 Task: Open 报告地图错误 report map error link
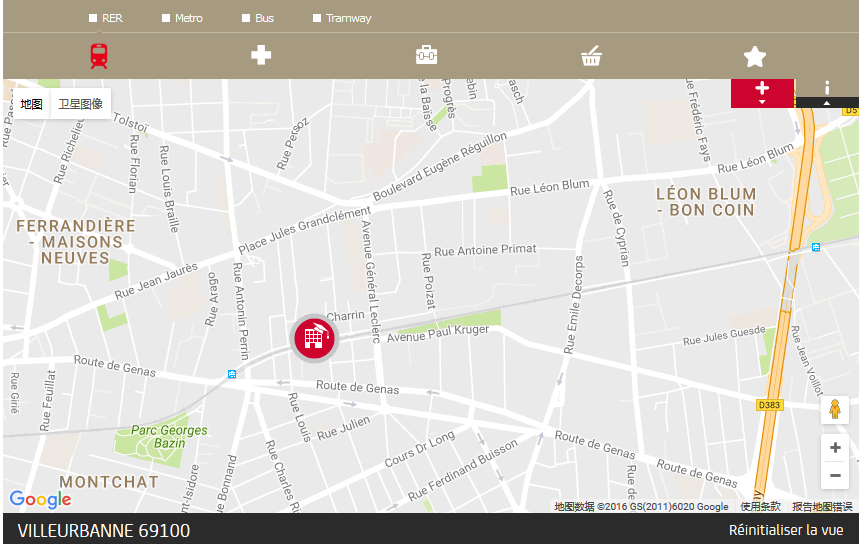822,506
